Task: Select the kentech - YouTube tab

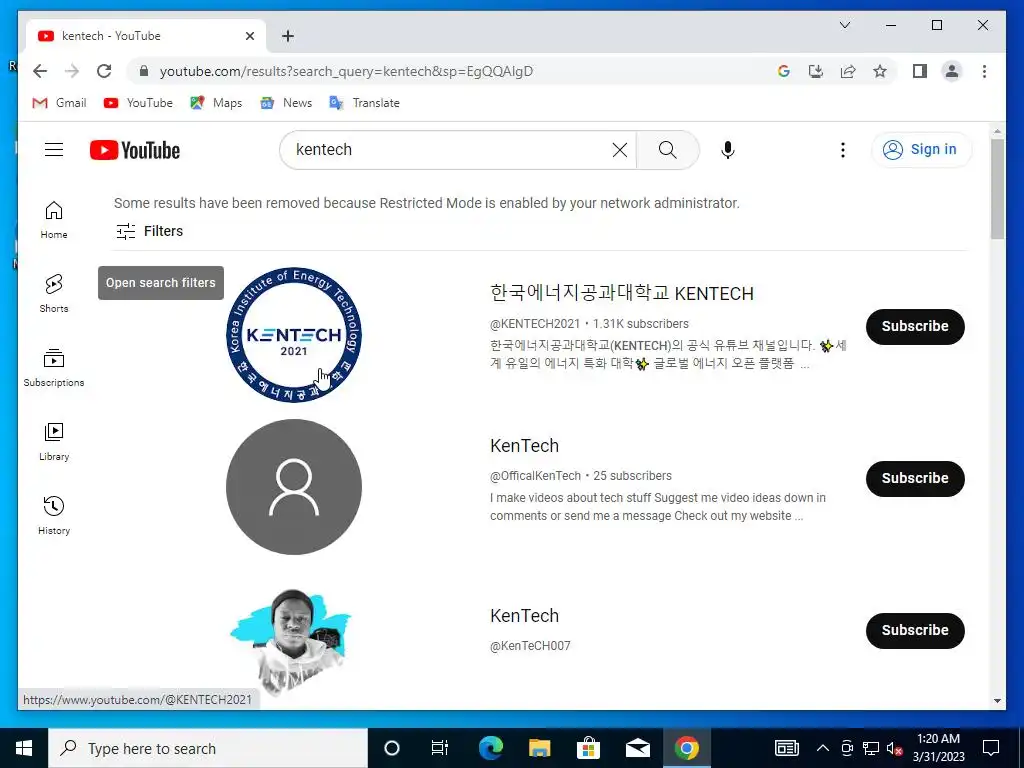Action: [146, 36]
